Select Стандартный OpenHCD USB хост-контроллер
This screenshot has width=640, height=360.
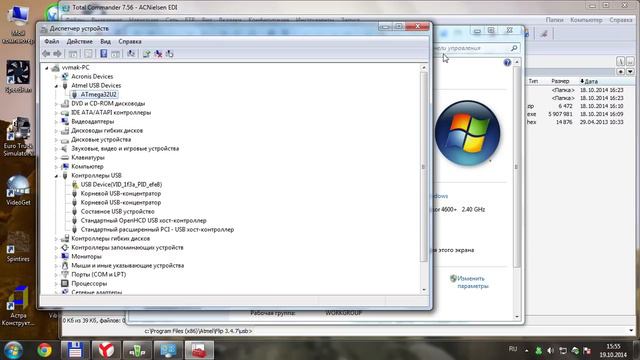[144, 220]
